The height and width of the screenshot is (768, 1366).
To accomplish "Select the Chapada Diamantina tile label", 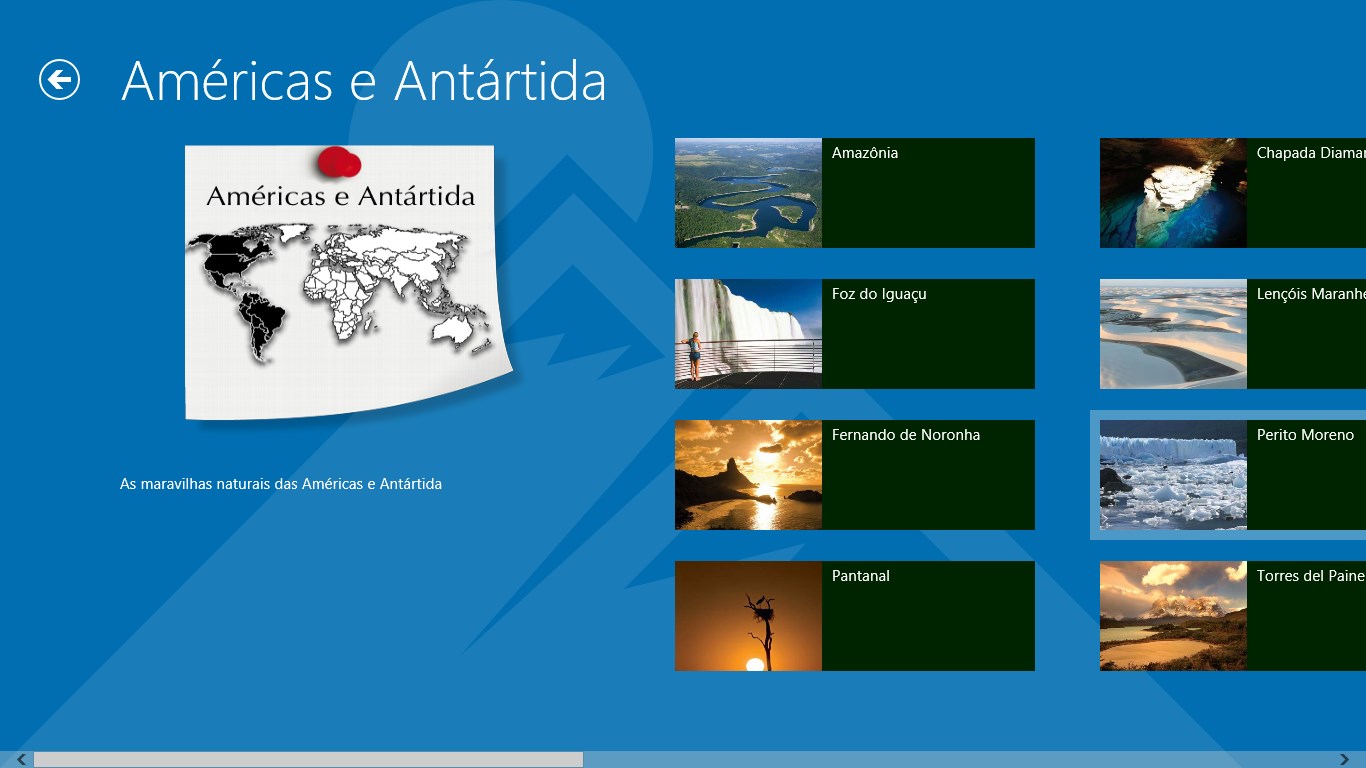I will pos(1311,153).
